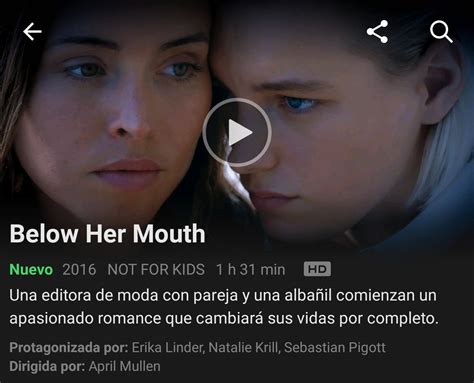Tap the green Nuevo badge
The width and height of the screenshot is (474, 383).
(31, 269)
